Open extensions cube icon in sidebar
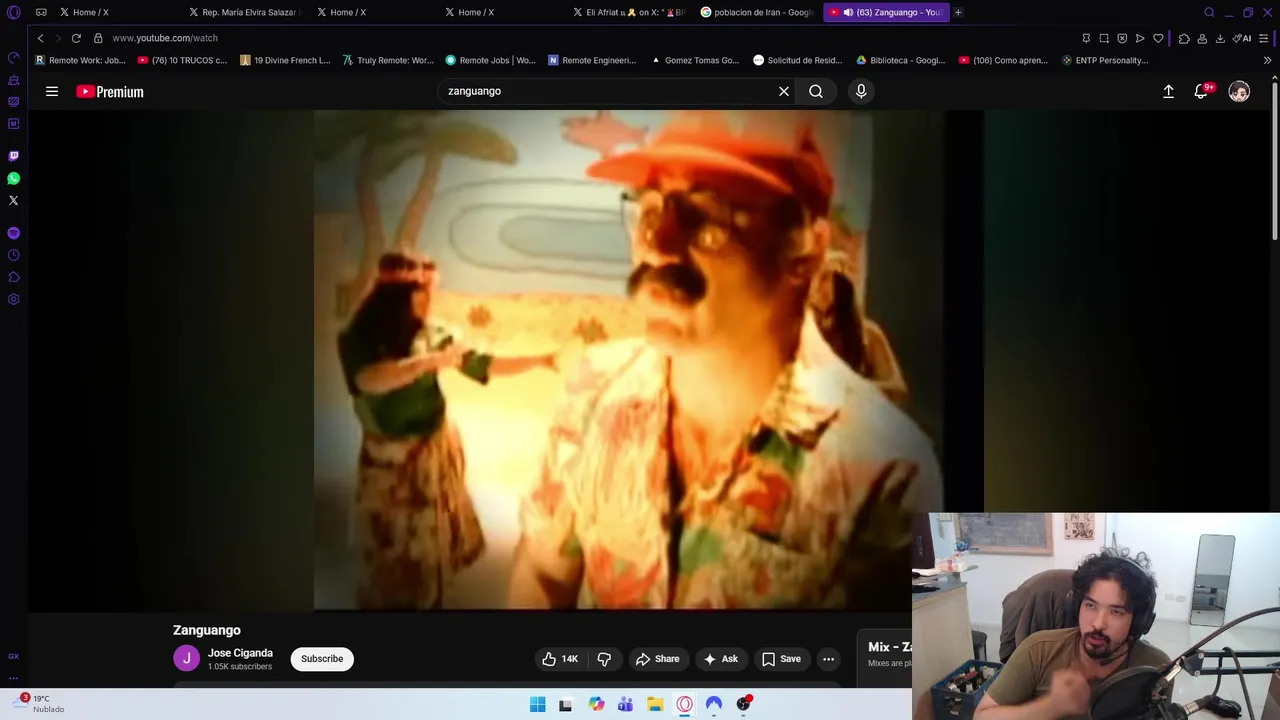Viewport: 1280px width, 720px height. pyautogui.click(x=13, y=277)
